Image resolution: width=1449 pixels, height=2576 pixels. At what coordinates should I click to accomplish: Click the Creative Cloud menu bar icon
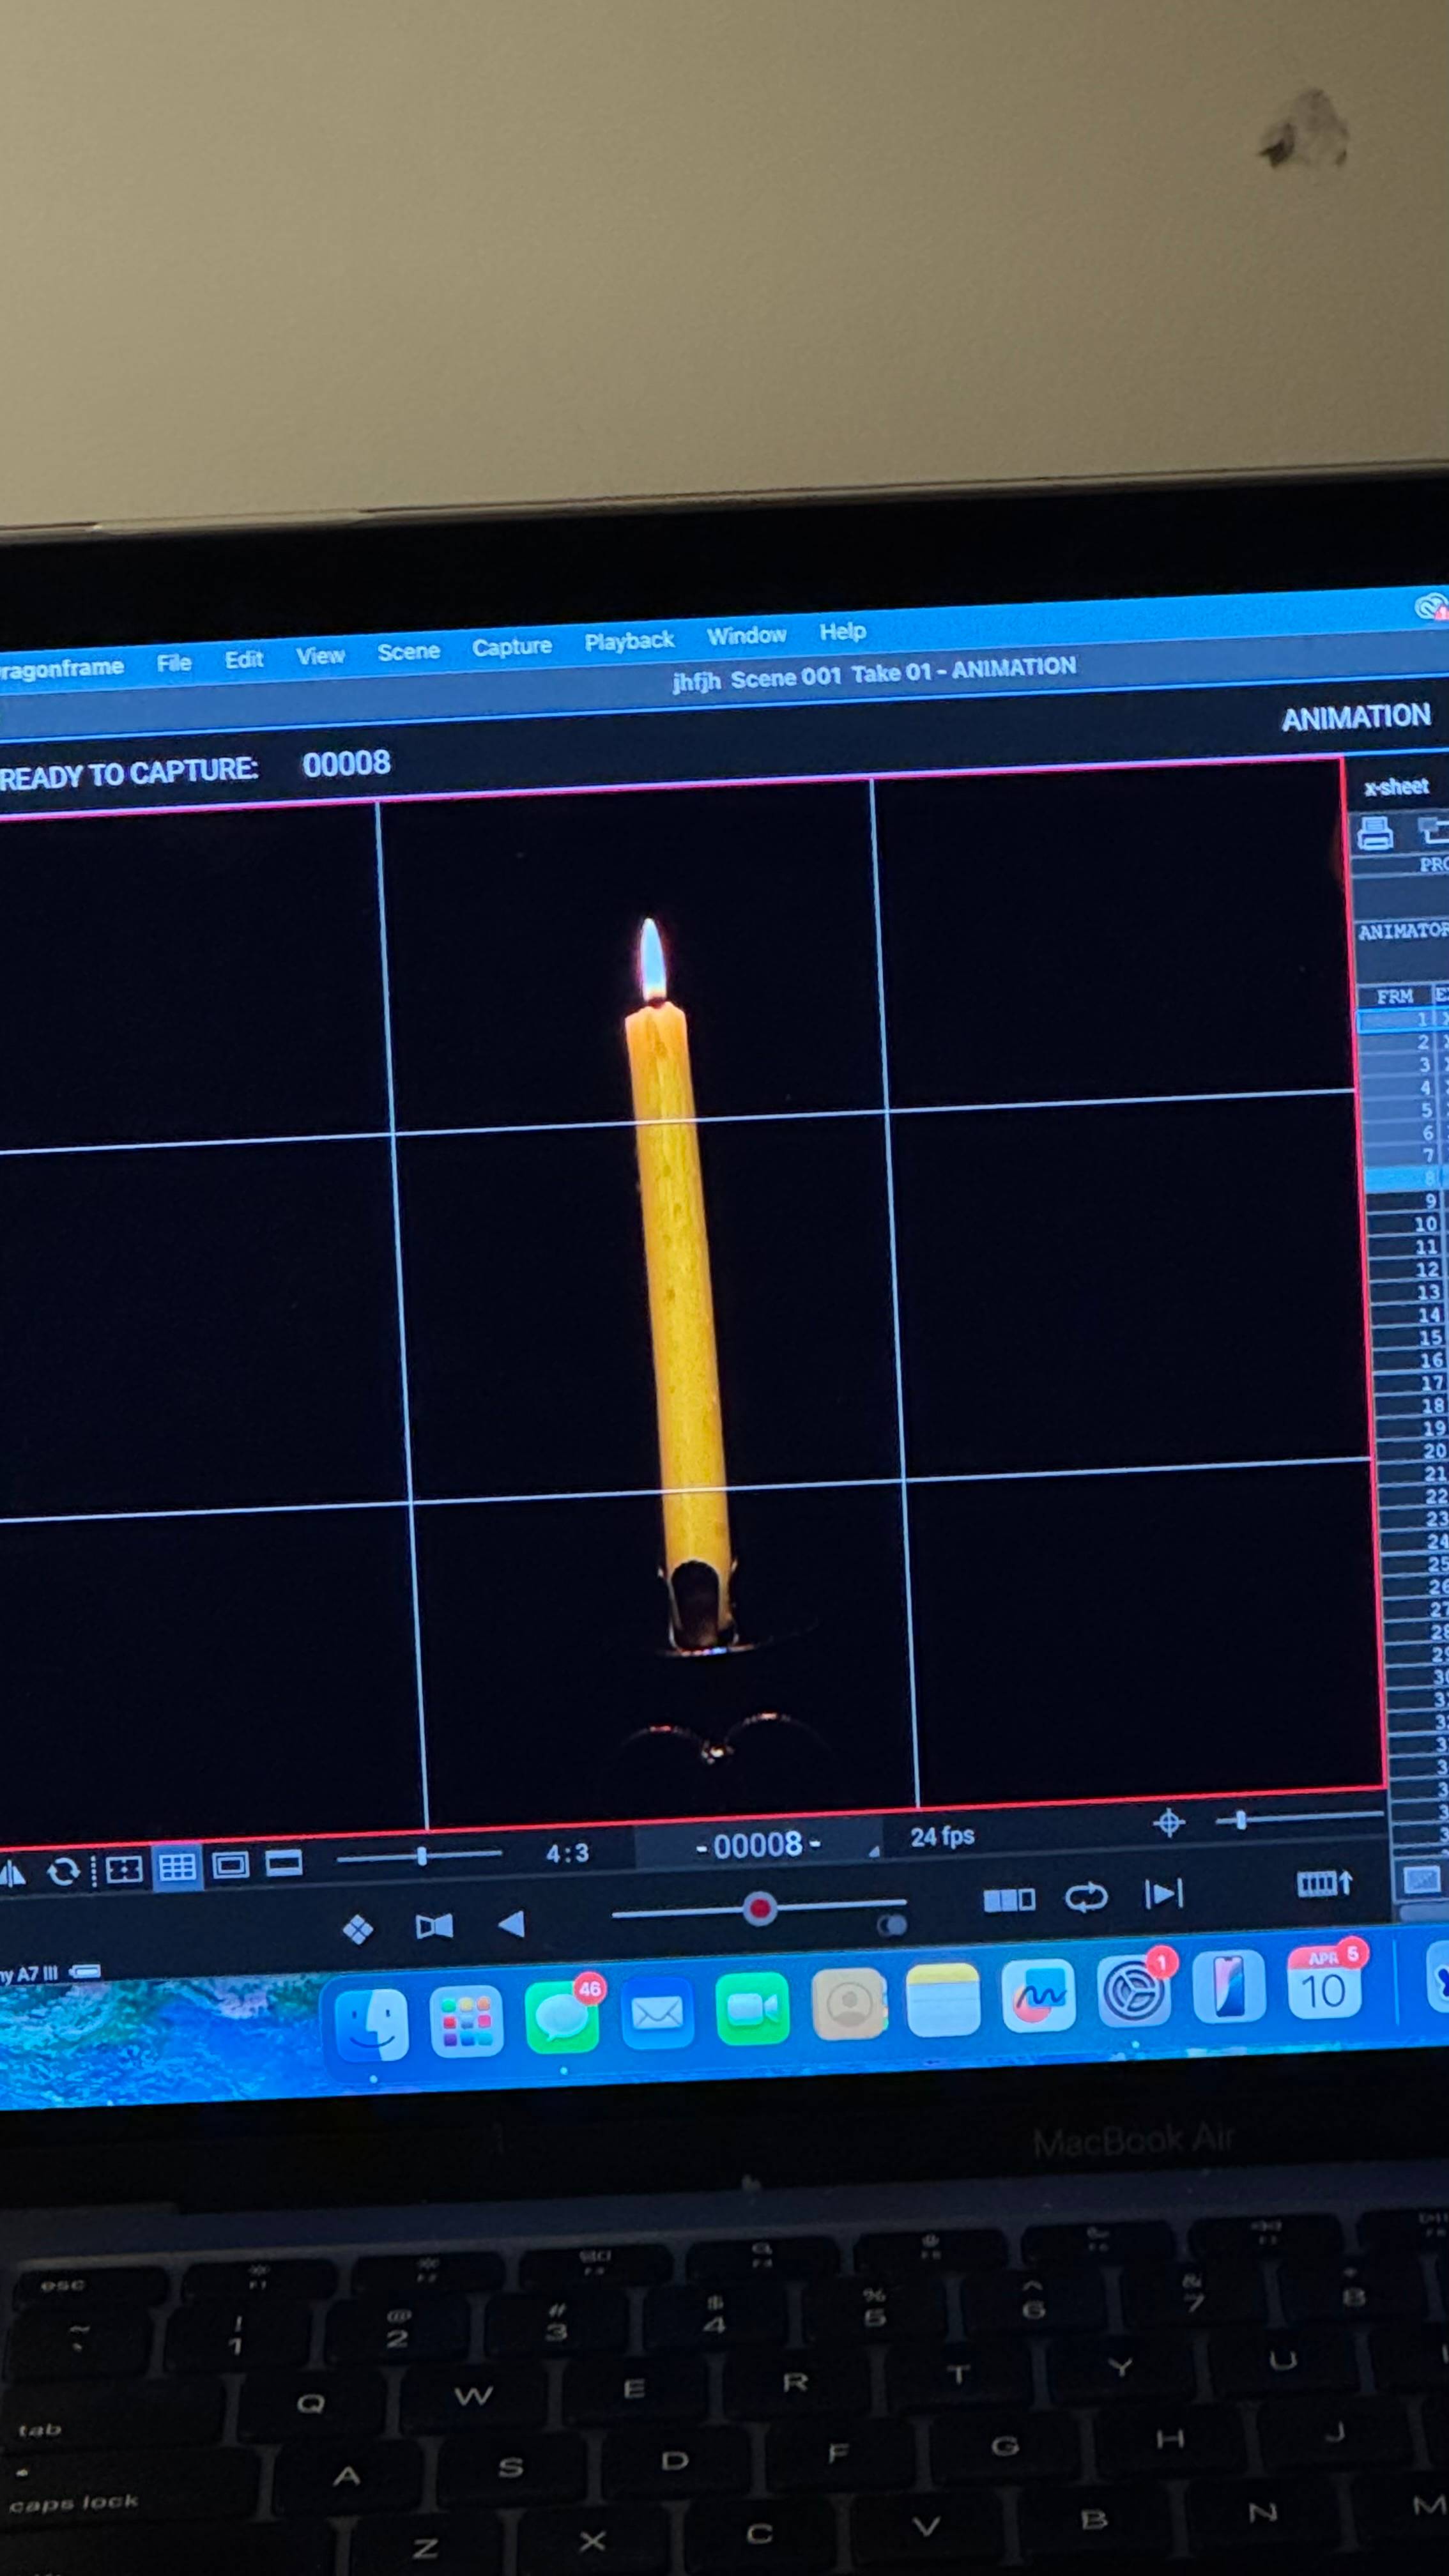click(1432, 607)
